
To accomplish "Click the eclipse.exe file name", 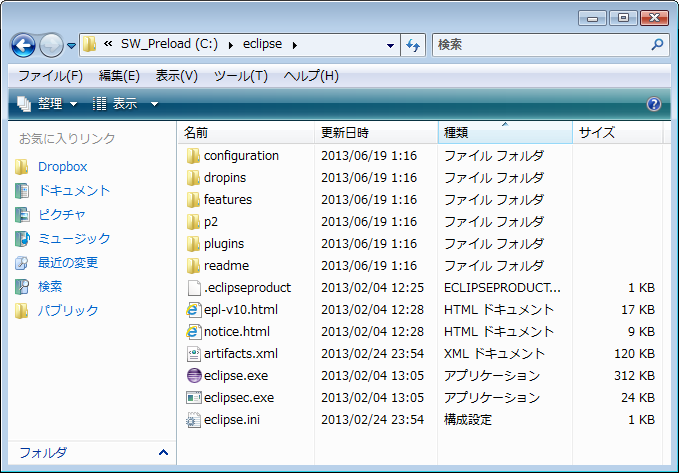I will pos(236,376).
